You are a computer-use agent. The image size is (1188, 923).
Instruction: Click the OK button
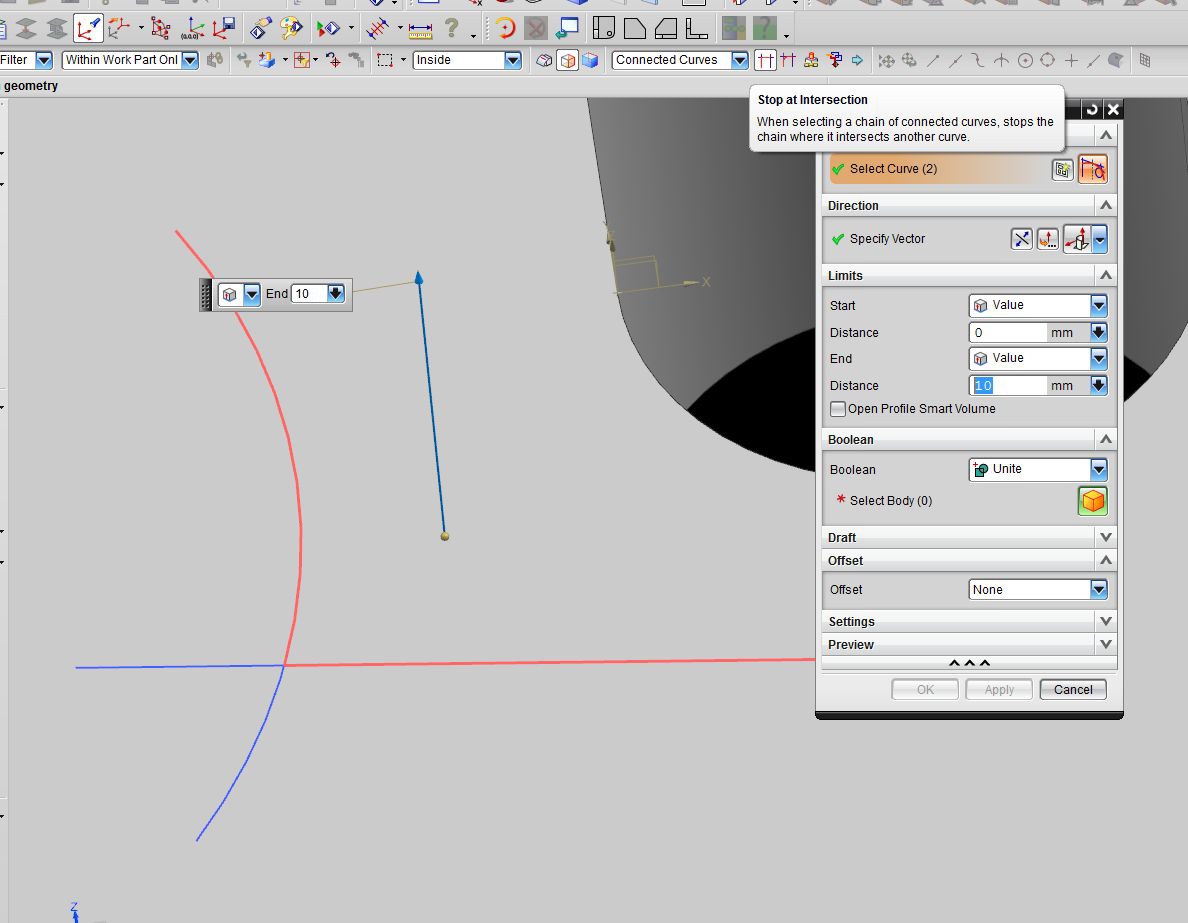925,690
